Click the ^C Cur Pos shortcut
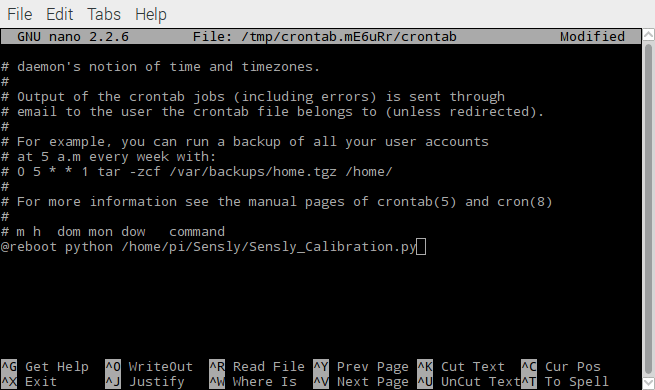Screen dimensions: 655x390 pyautogui.click(x=561, y=367)
